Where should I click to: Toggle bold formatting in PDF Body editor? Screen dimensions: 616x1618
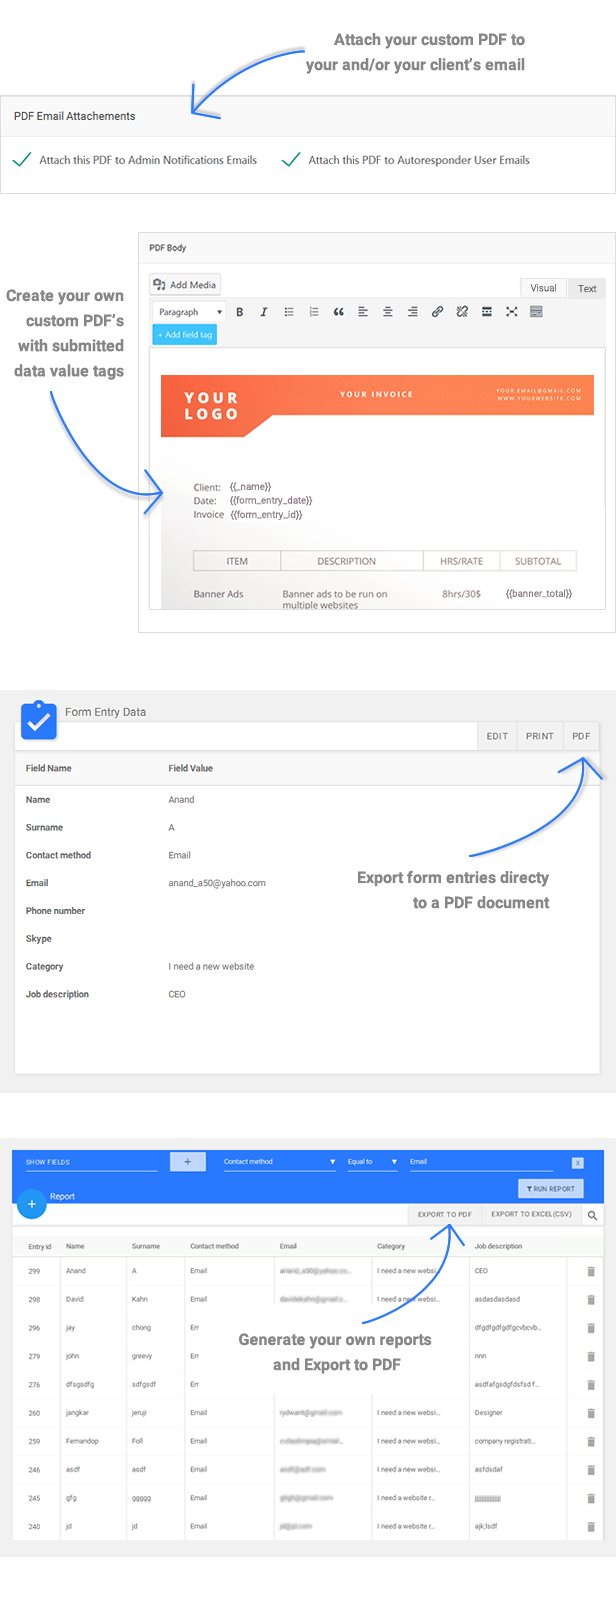point(240,312)
